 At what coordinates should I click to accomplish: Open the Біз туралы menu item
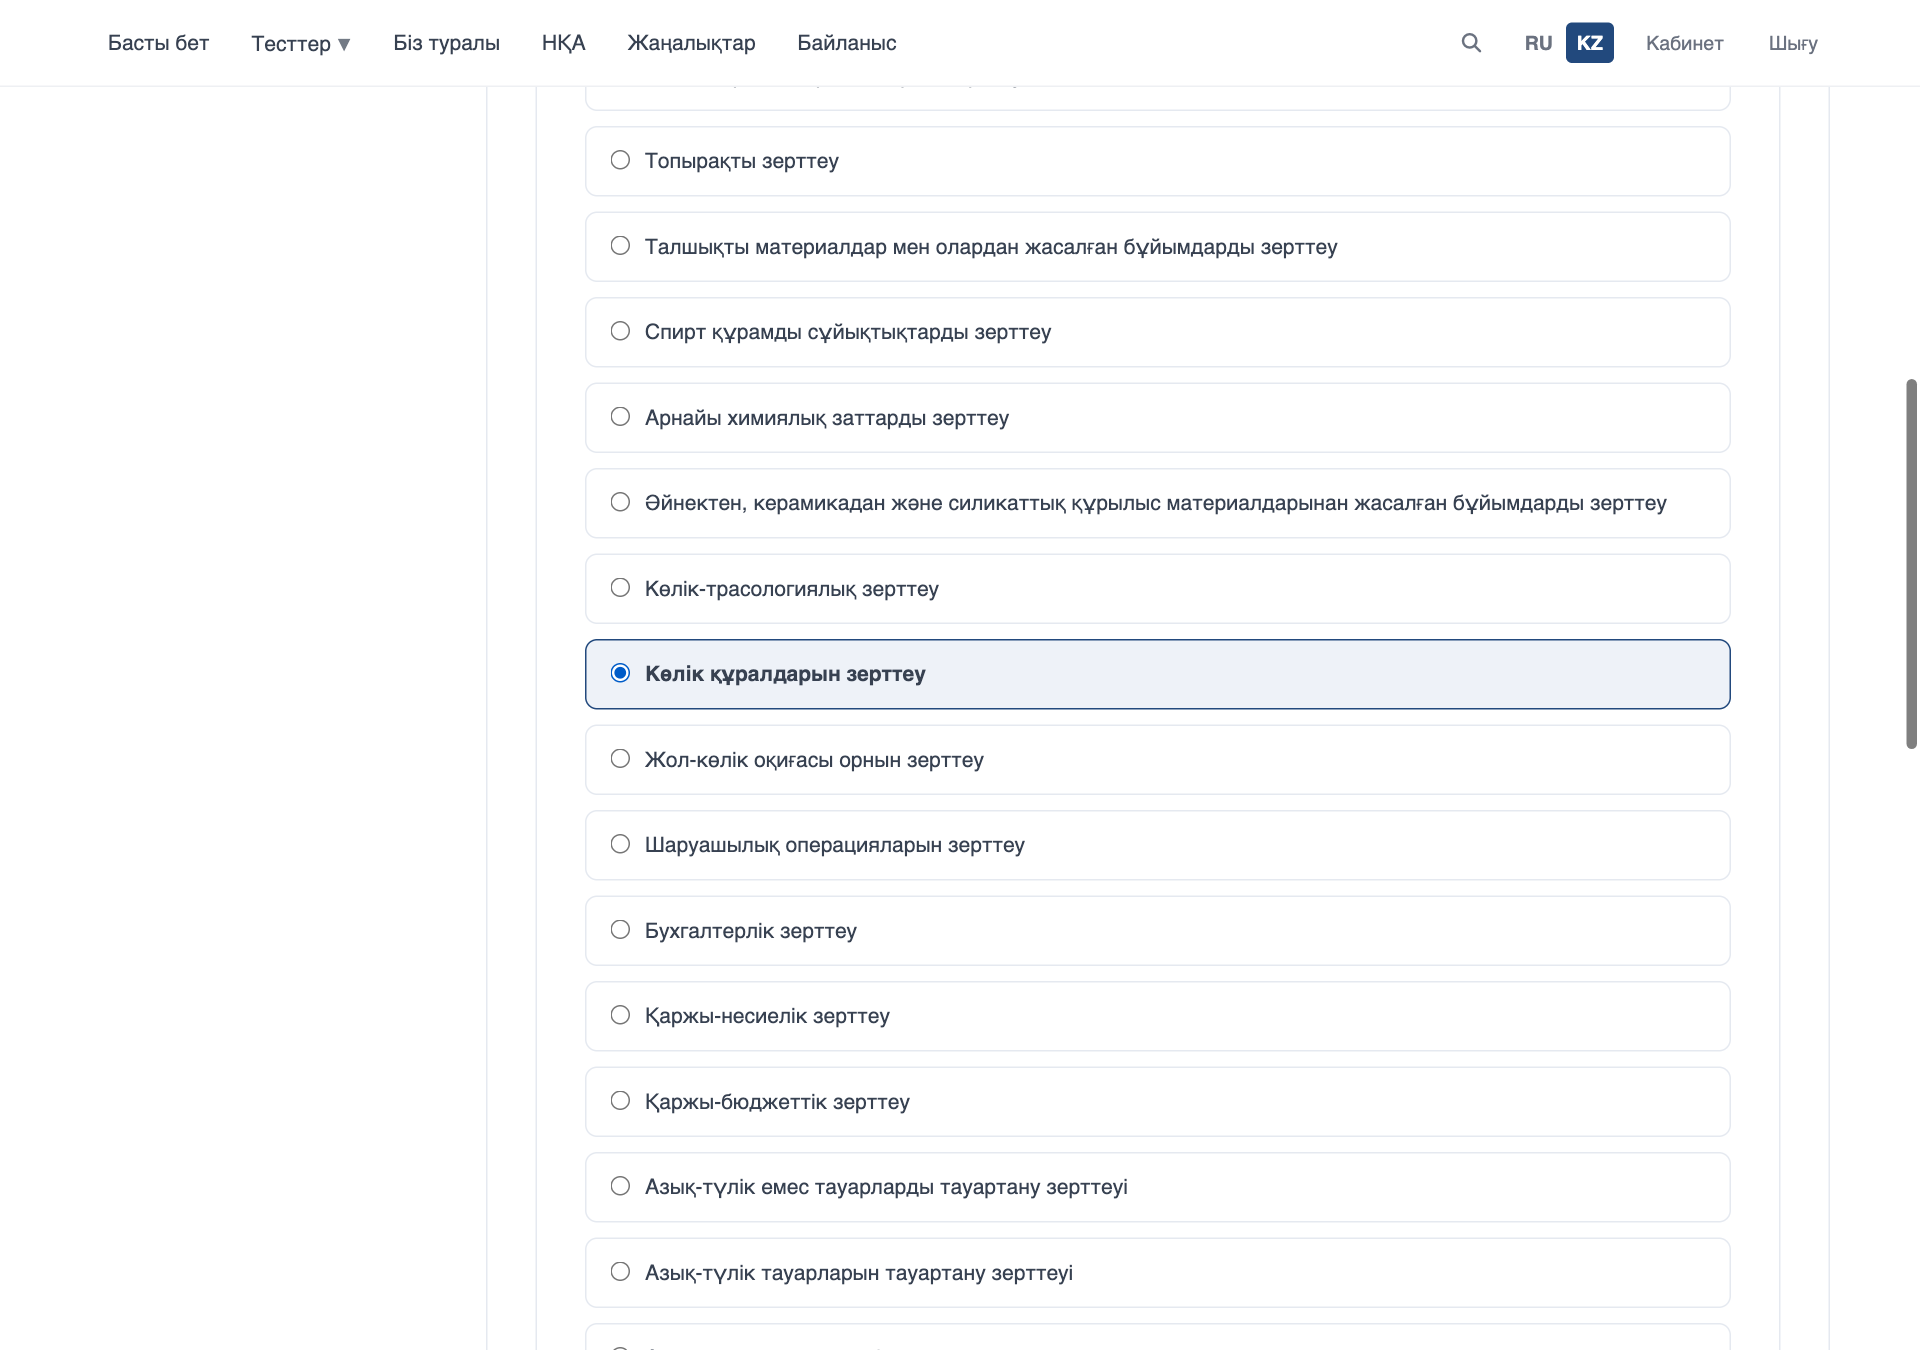click(446, 43)
